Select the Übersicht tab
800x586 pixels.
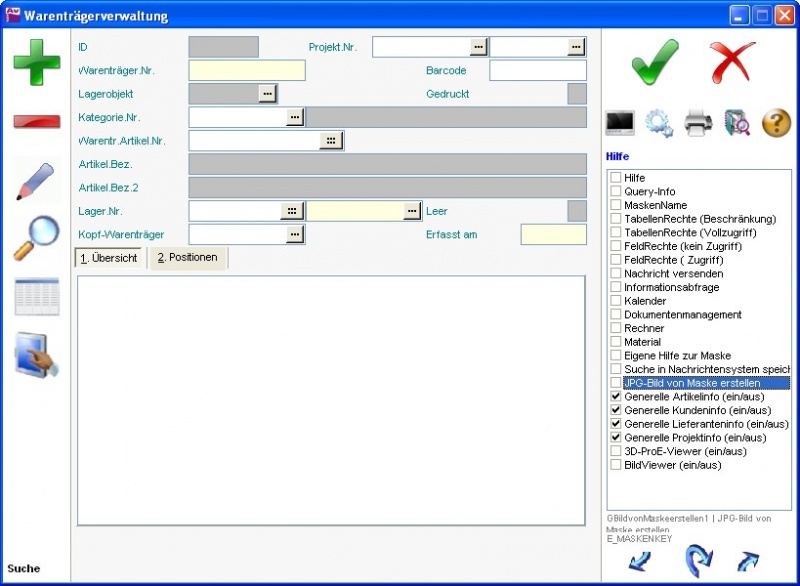tap(109, 258)
